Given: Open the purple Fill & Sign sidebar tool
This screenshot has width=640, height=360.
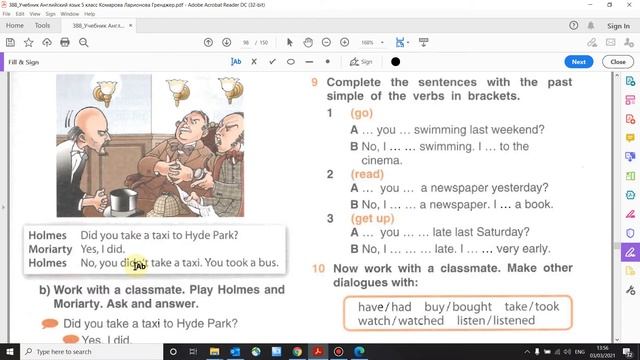Looking at the screenshot, I should coord(630,253).
